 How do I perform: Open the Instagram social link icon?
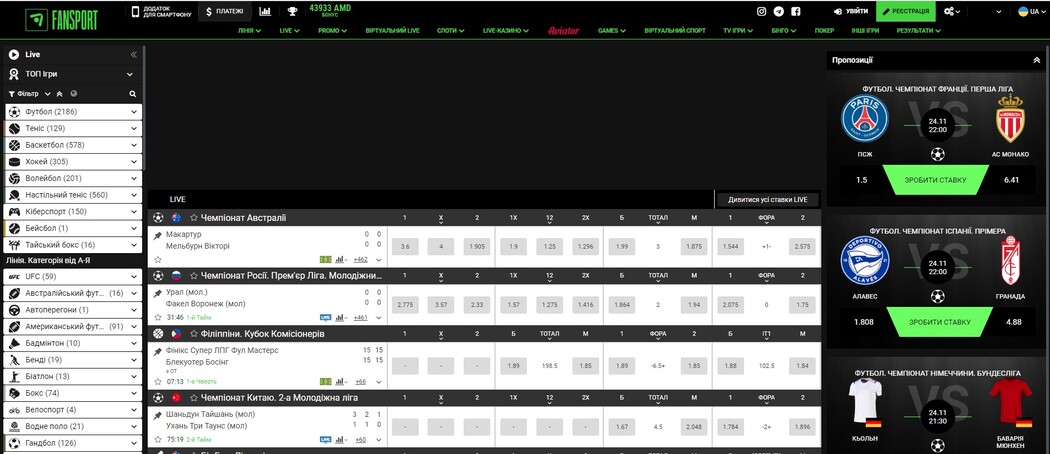click(x=762, y=11)
